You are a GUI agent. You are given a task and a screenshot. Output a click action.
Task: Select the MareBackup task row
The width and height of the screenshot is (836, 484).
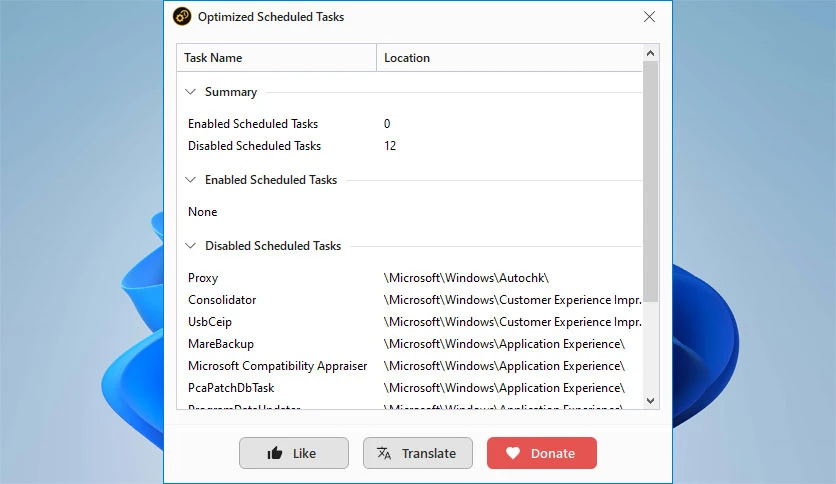point(409,344)
